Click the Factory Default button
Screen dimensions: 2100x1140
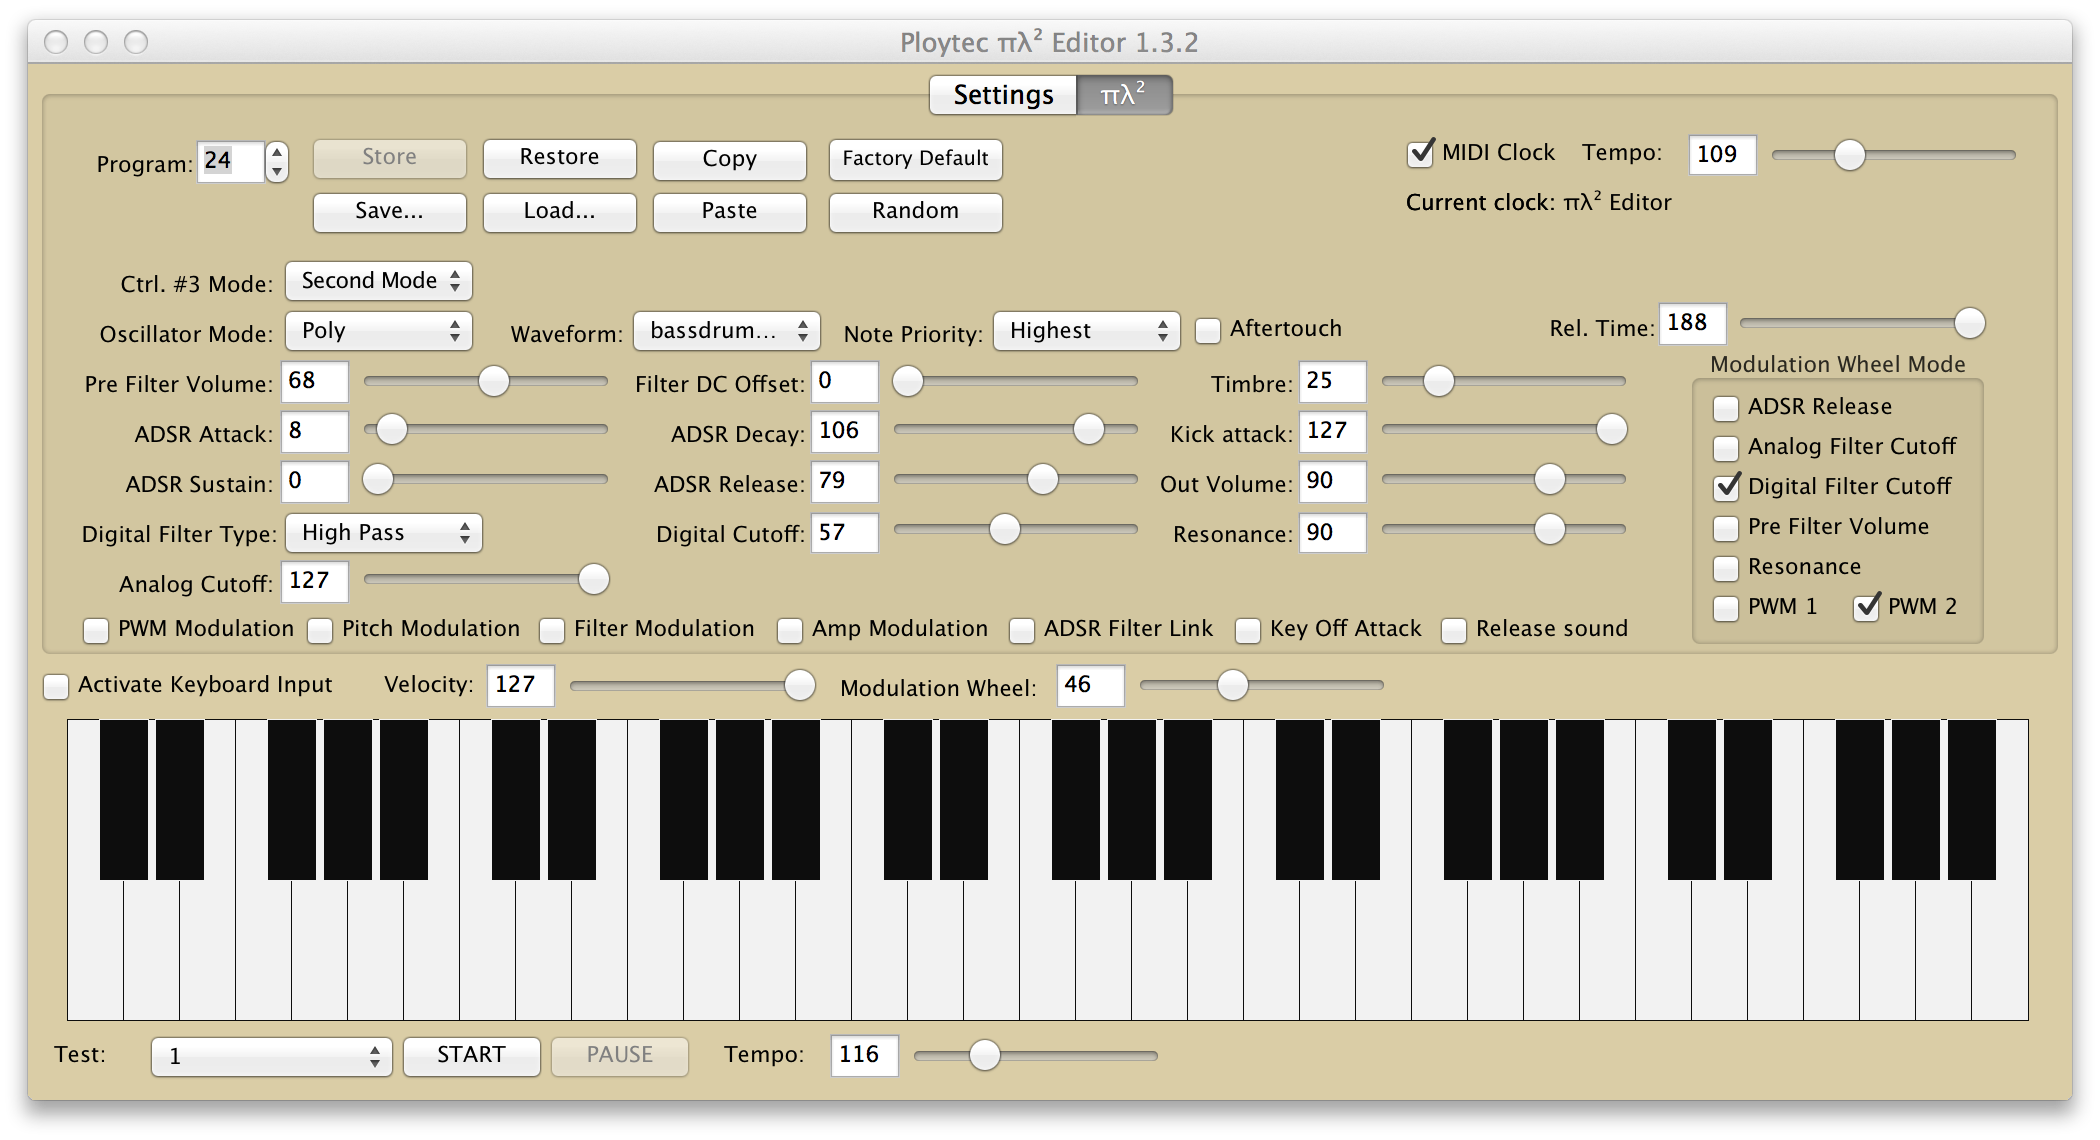[x=915, y=159]
